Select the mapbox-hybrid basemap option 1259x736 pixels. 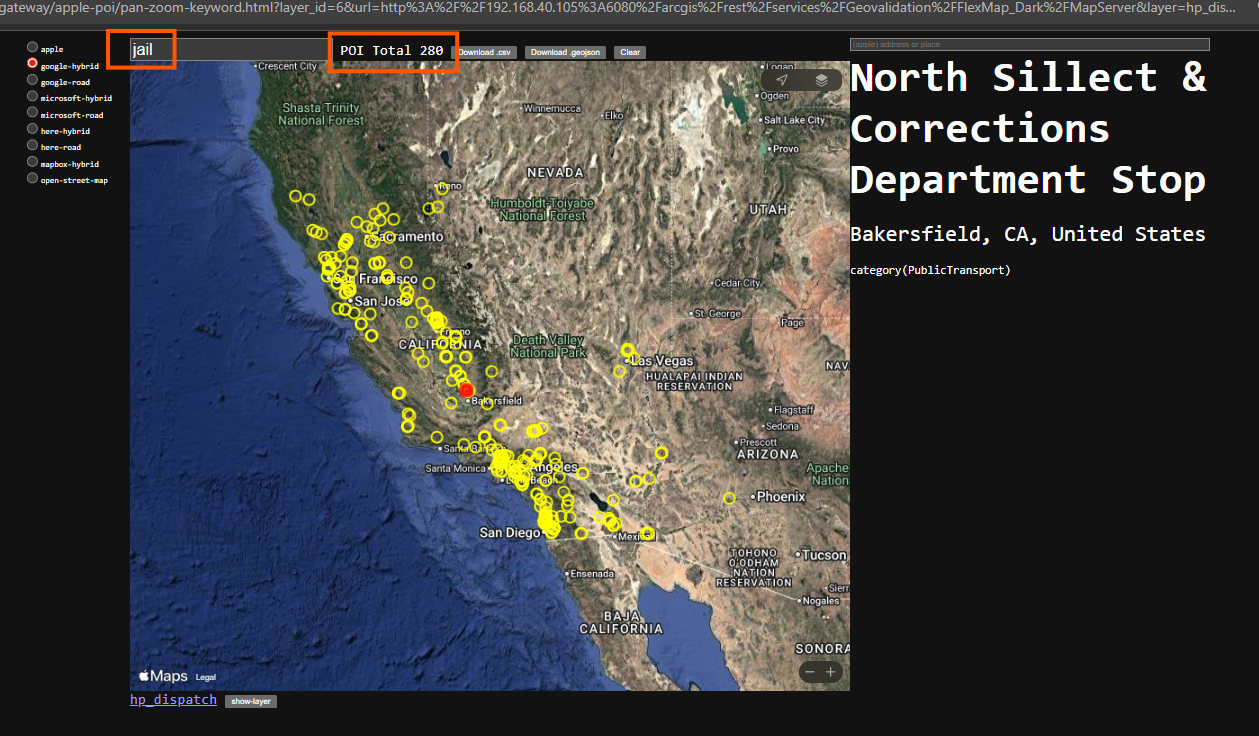coord(33,162)
